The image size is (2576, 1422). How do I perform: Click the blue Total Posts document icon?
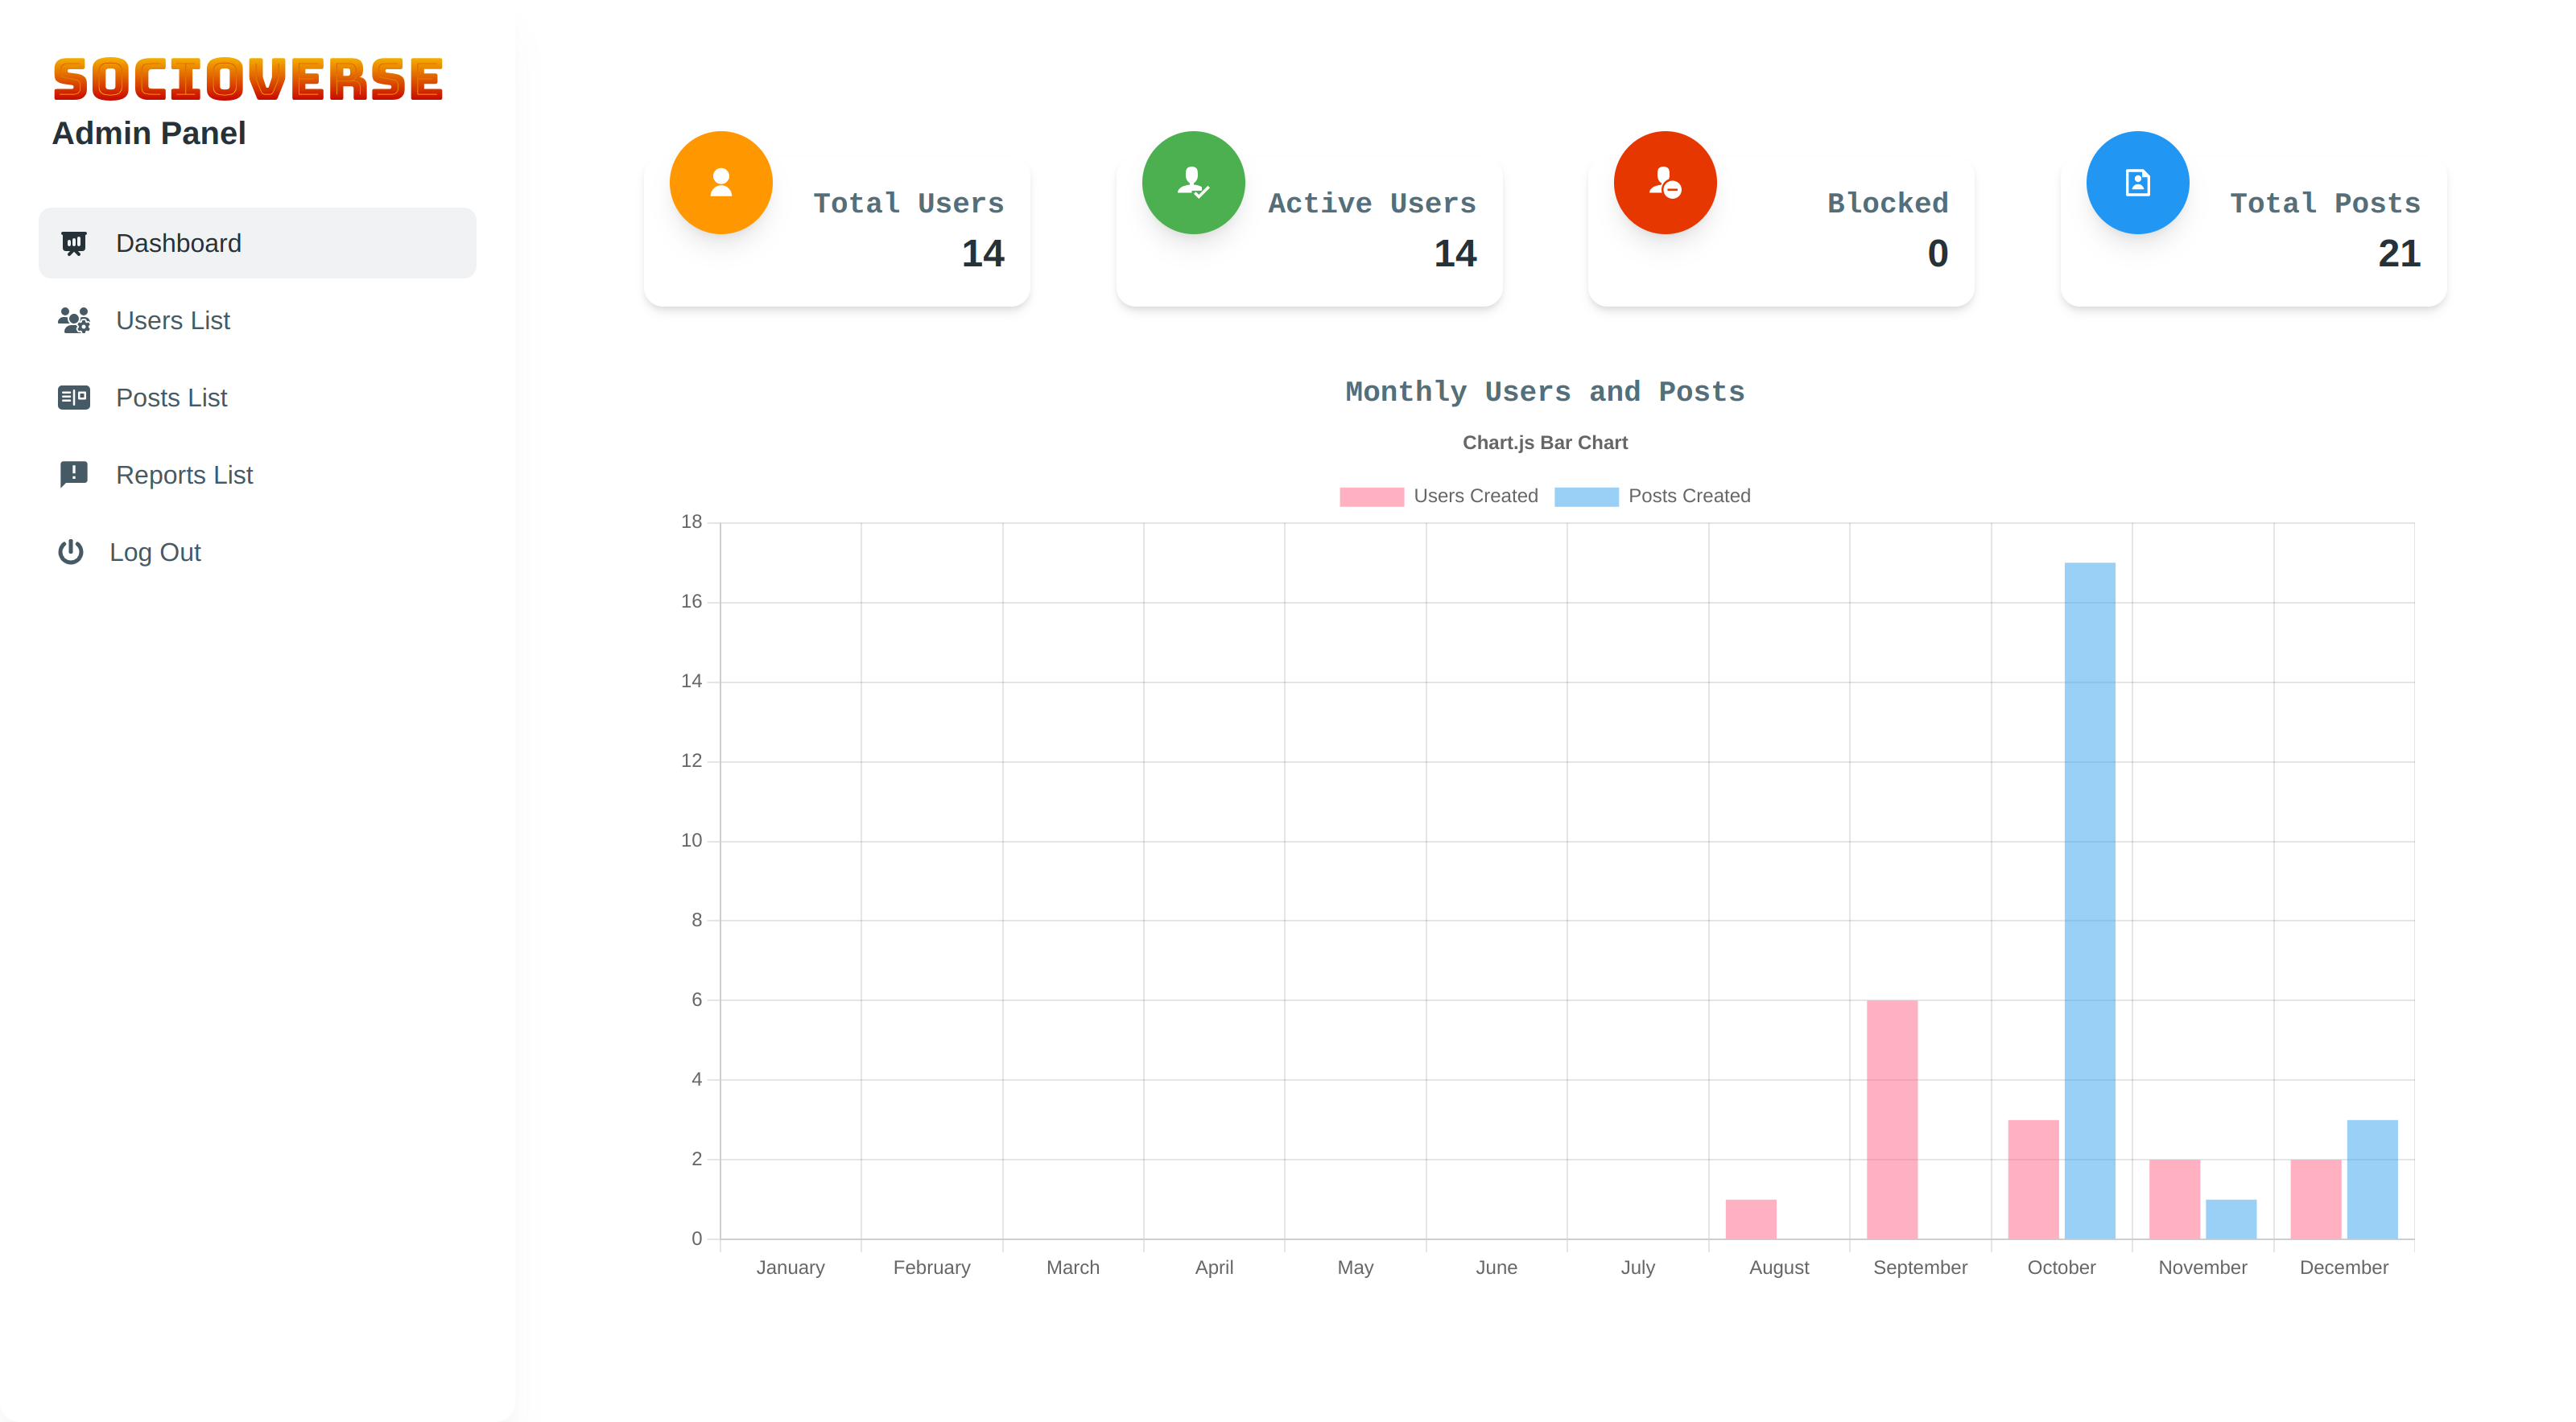pos(2138,183)
